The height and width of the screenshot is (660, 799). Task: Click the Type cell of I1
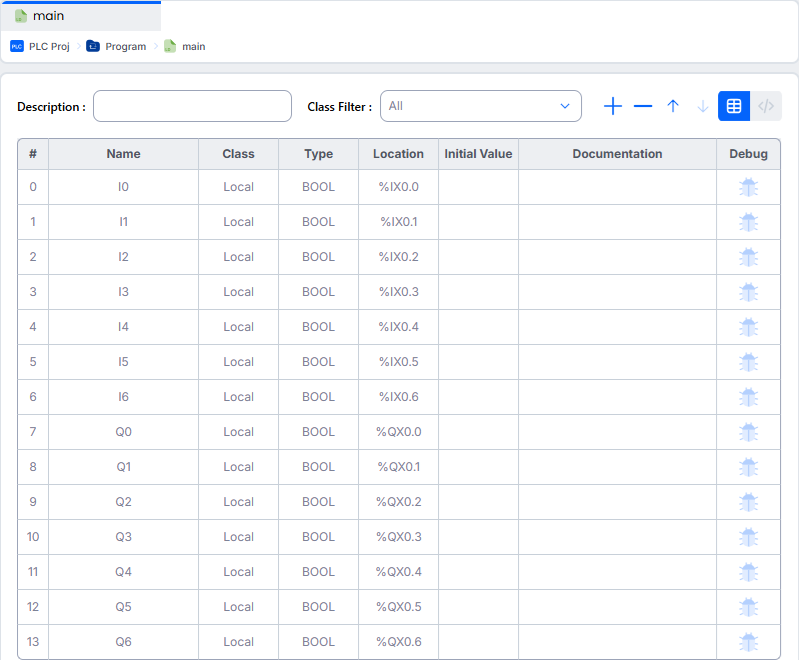pos(318,222)
